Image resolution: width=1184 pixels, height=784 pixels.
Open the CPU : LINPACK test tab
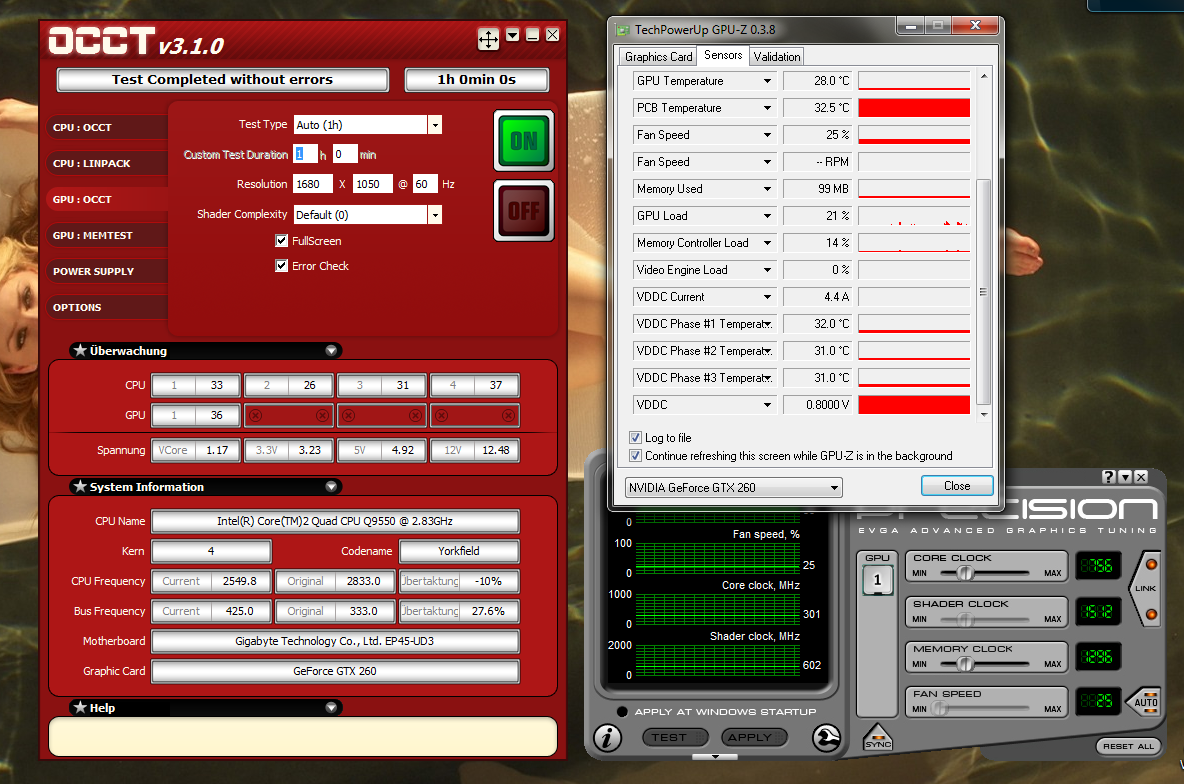click(109, 163)
